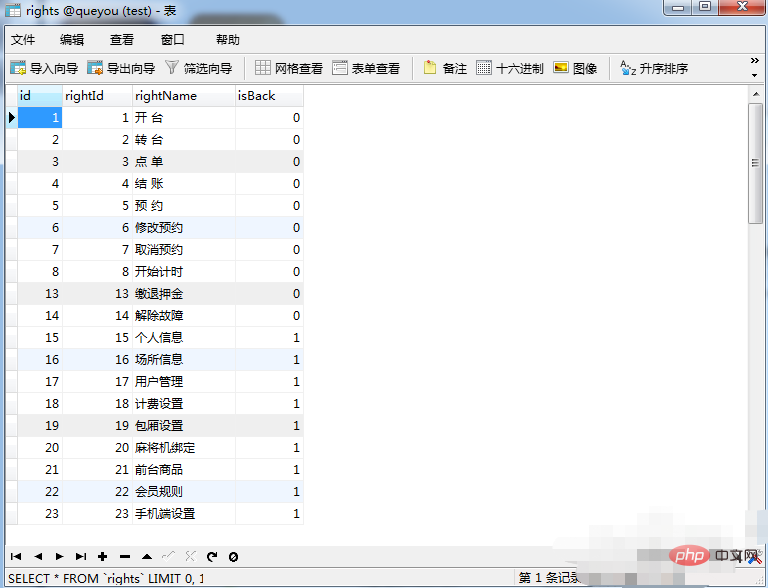The image size is (768, 588).
Task: Select the rightName cell 结 账
Action: click(x=184, y=184)
